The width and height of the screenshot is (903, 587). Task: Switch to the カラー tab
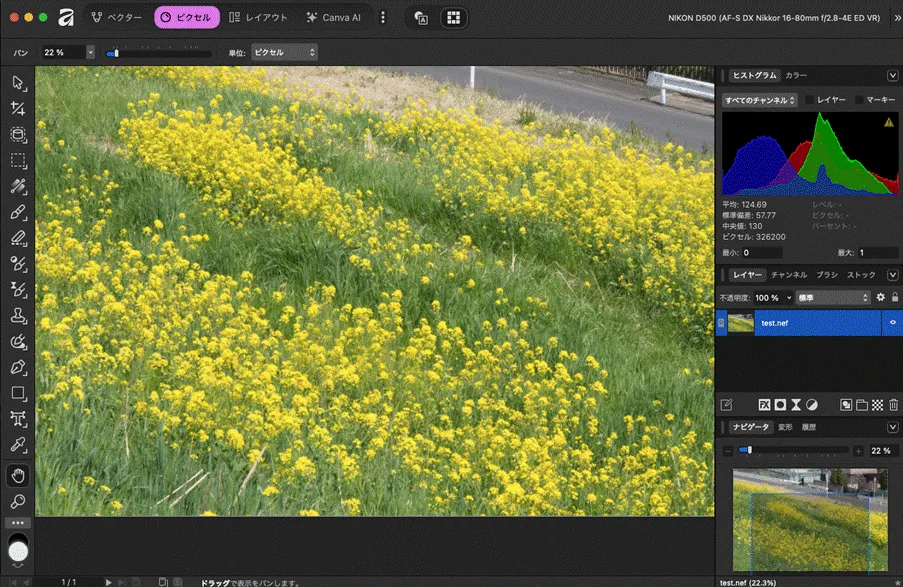point(796,75)
